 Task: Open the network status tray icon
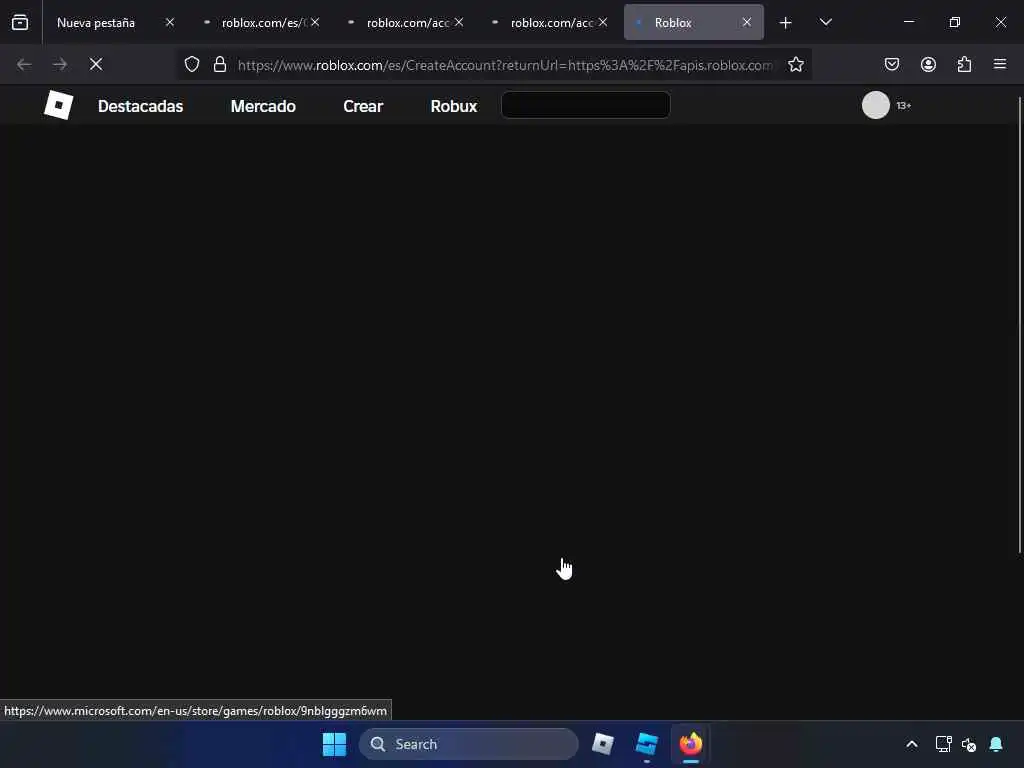944,744
